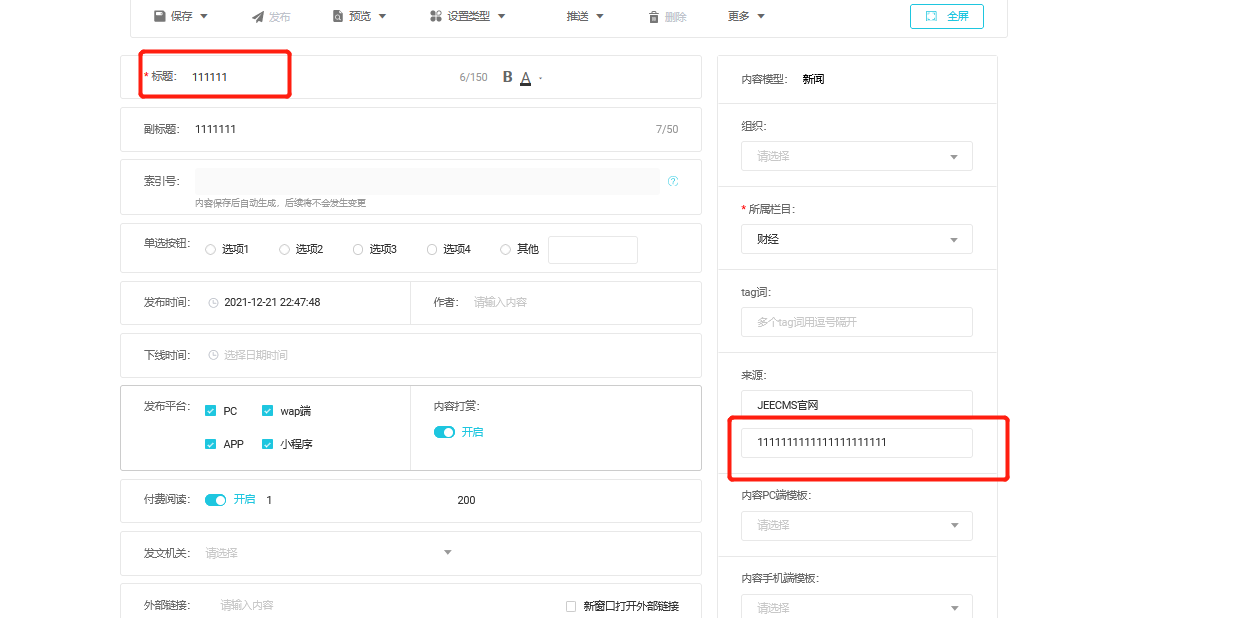Click the fullscreen icon button

(946, 16)
